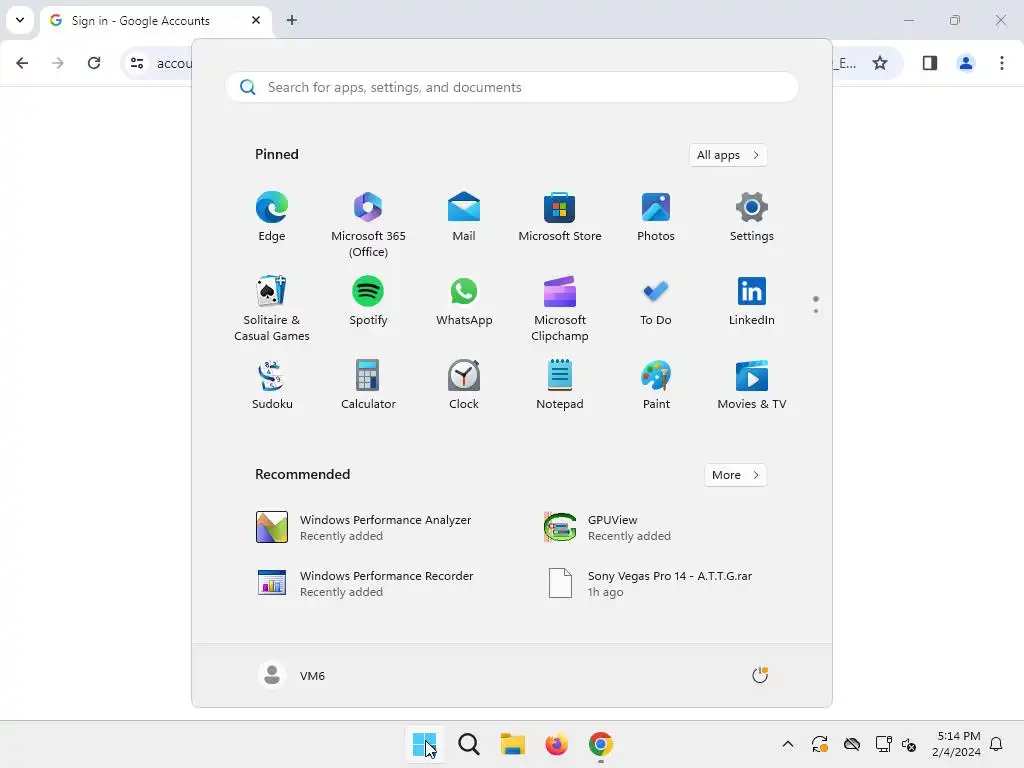
Task: Launch Spotify from Start menu
Action: [368, 300]
